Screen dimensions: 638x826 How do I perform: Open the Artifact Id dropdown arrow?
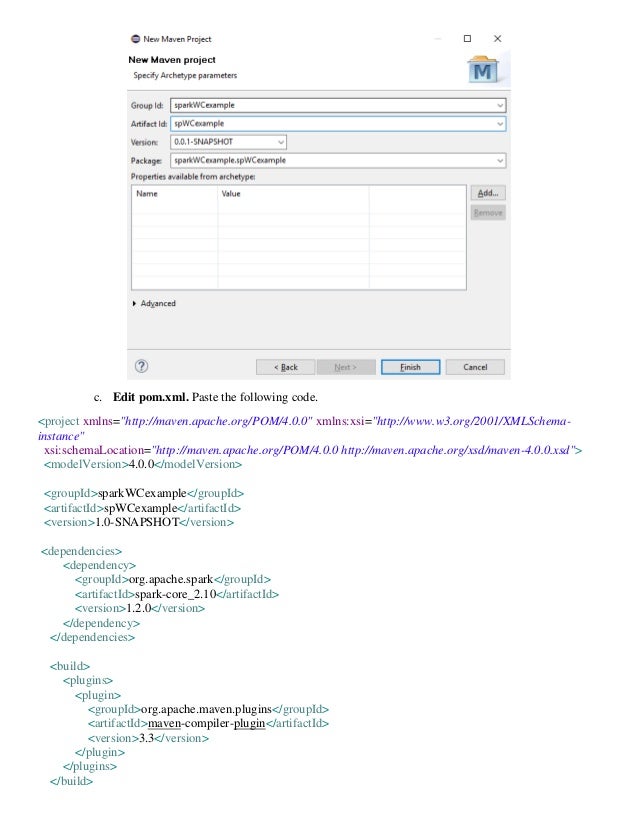[500, 124]
